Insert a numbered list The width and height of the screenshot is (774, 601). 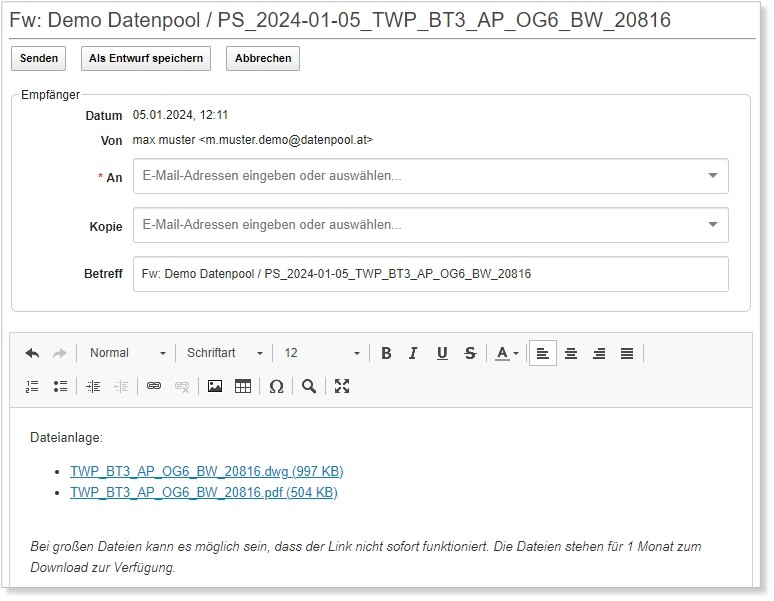pos(32,386)
